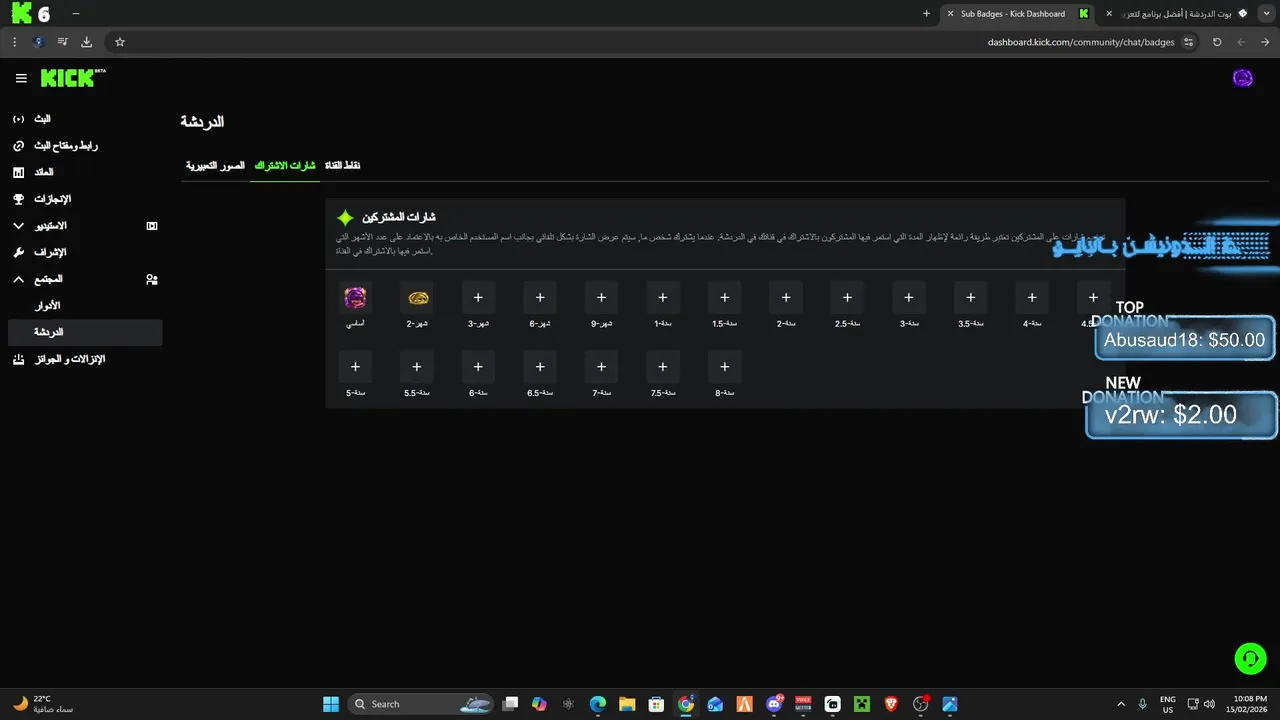This screenshot has width=1280, height=720.
Task: Open the playlist icon in browser toolbar
Action: point(62,42)
